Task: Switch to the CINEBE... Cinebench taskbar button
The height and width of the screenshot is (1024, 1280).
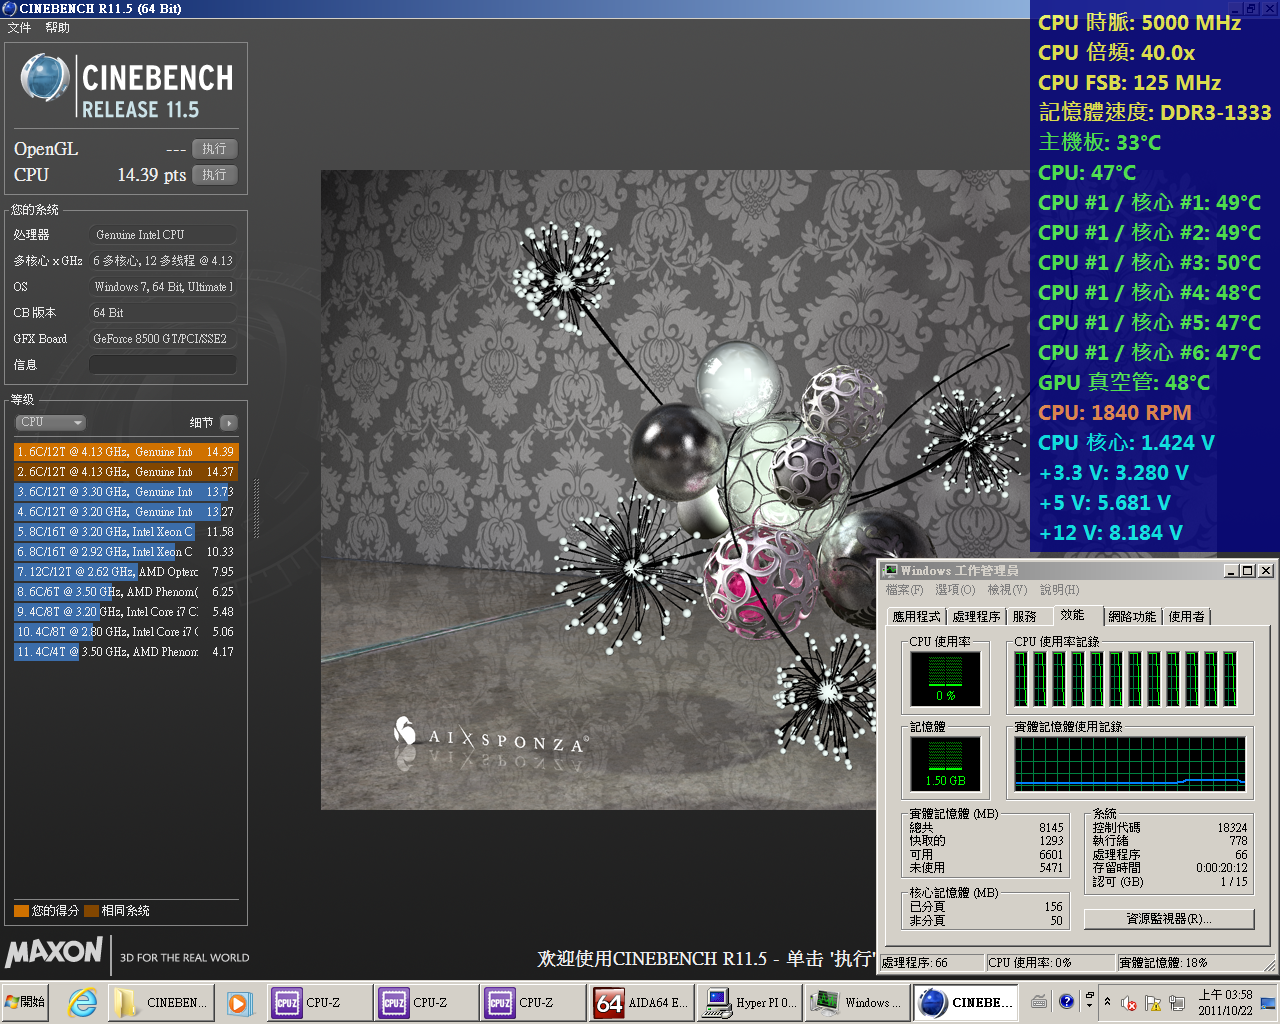Action: tap(968, 1002)
